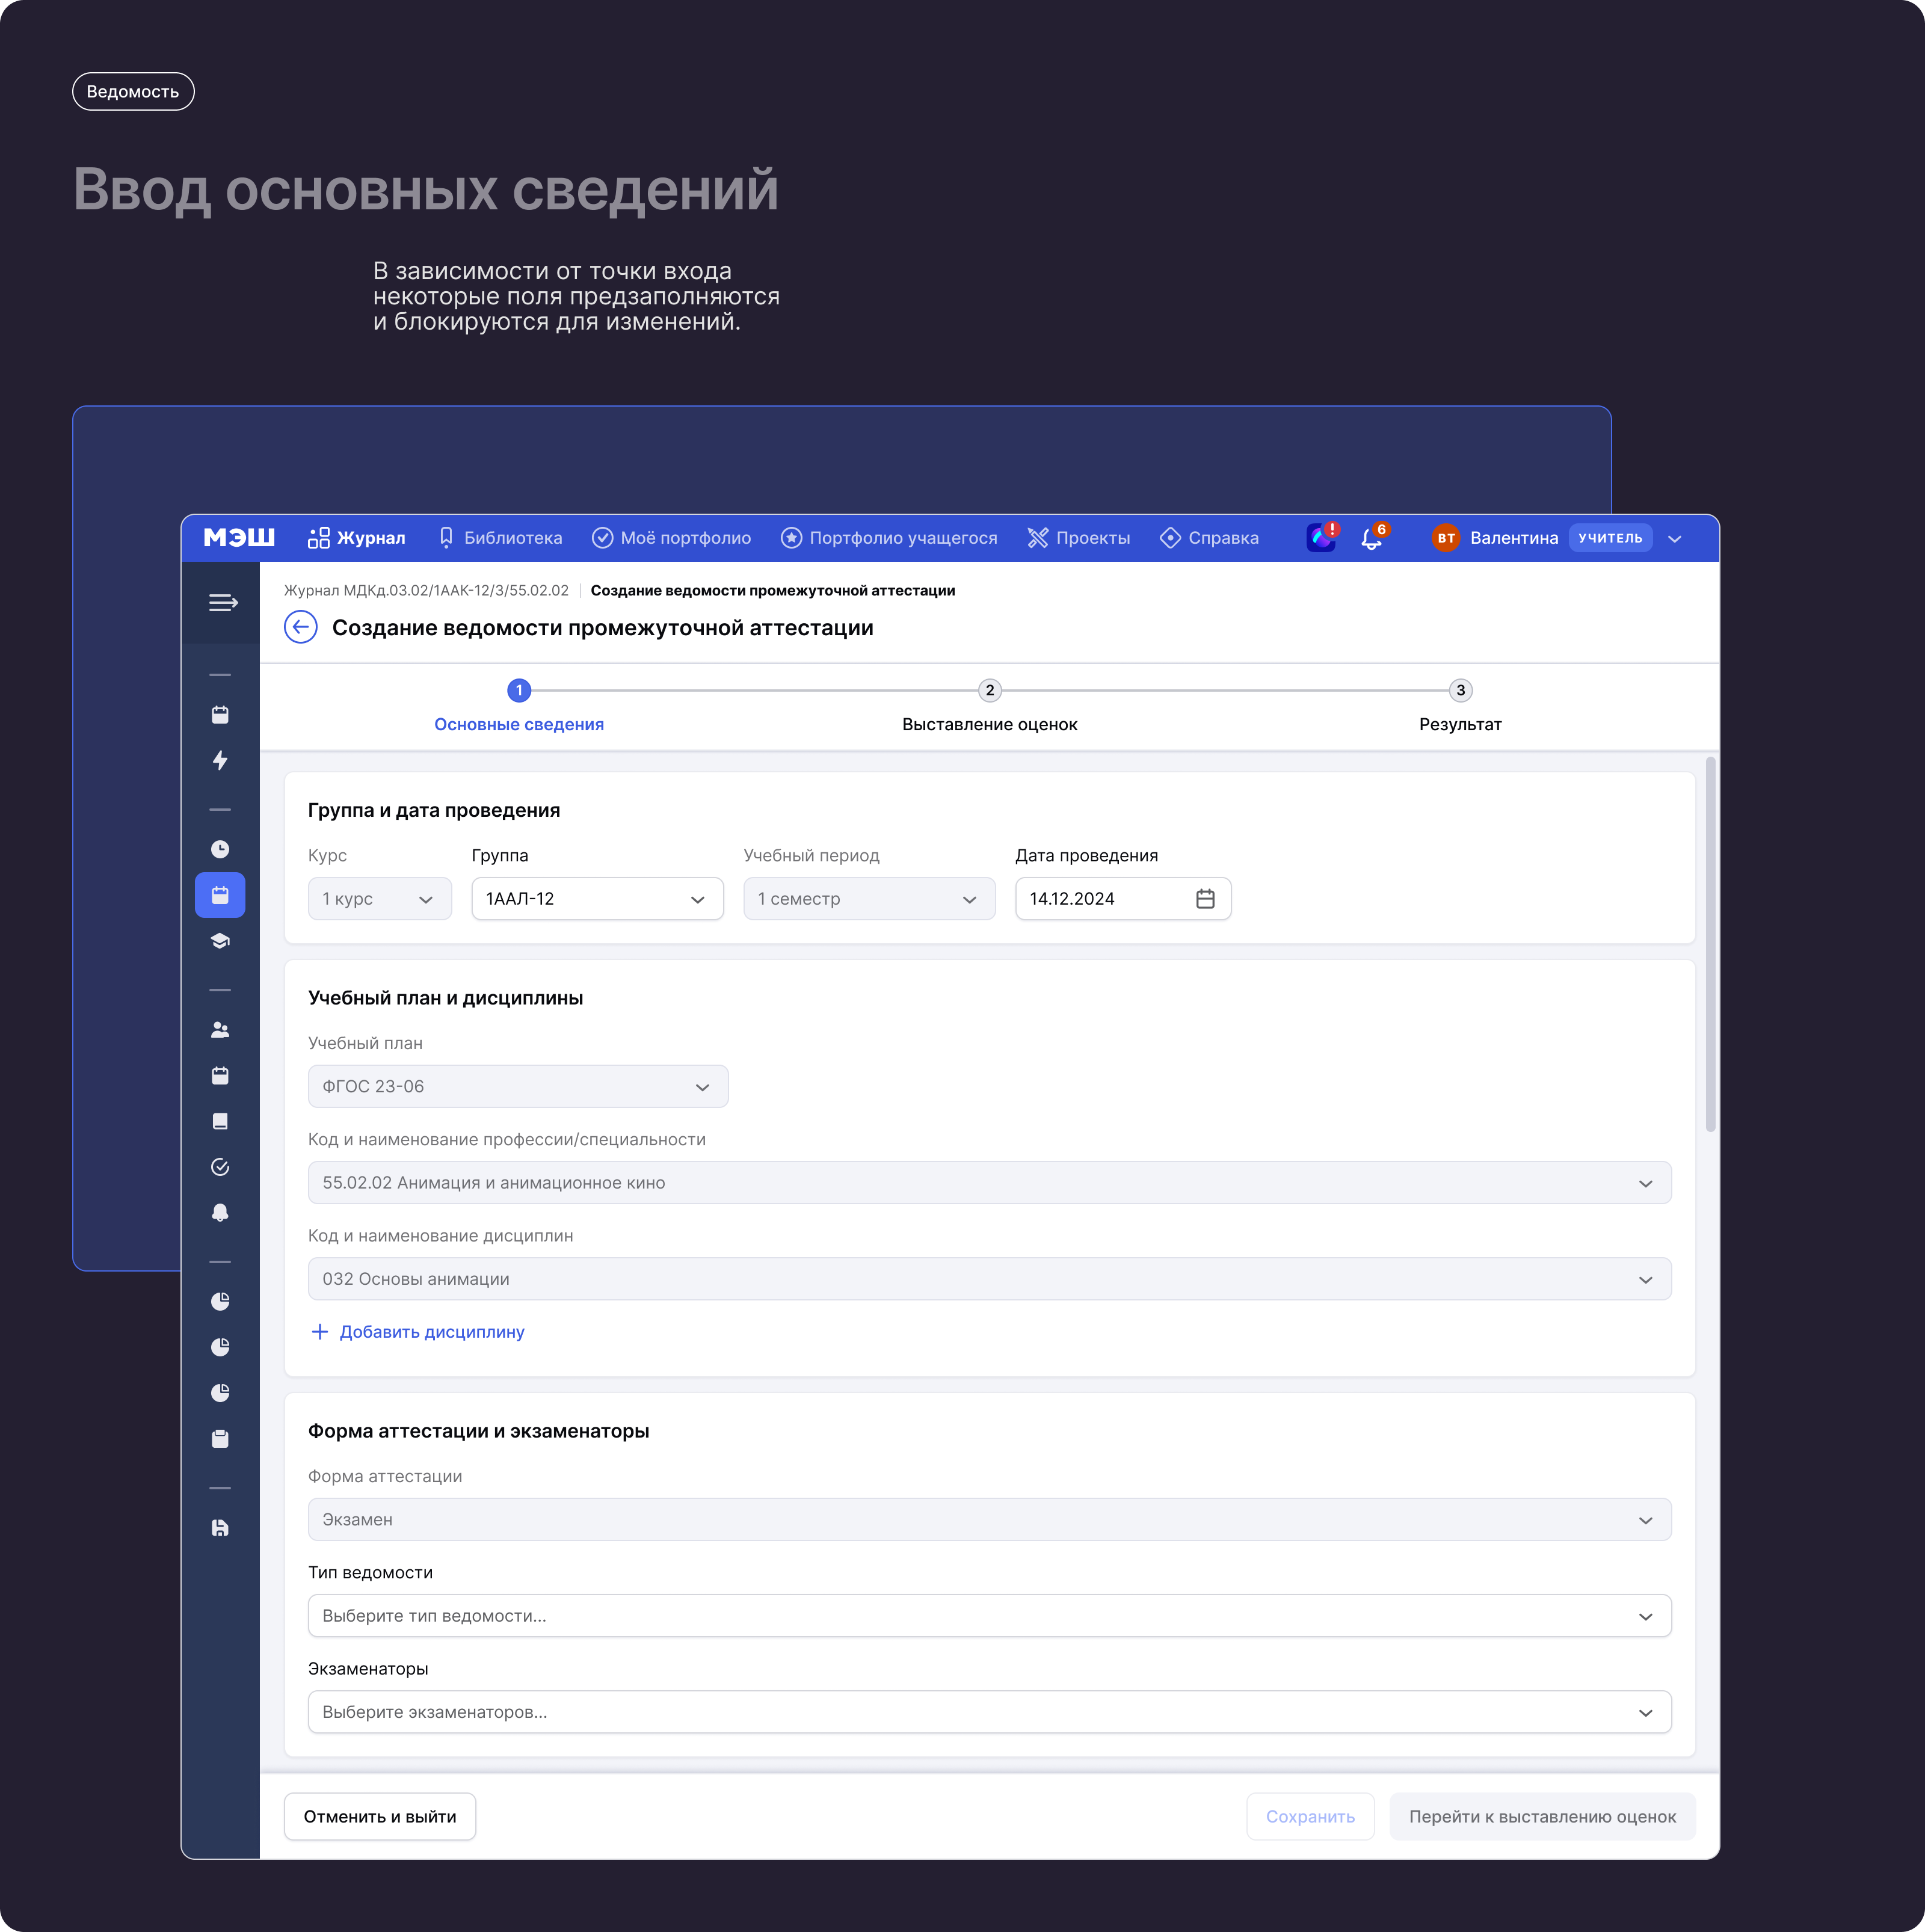1925x1932 pixels.
Task: Expand user profile chevron near УЧИТЕЛЬ
Action: tap(1675, 538)
